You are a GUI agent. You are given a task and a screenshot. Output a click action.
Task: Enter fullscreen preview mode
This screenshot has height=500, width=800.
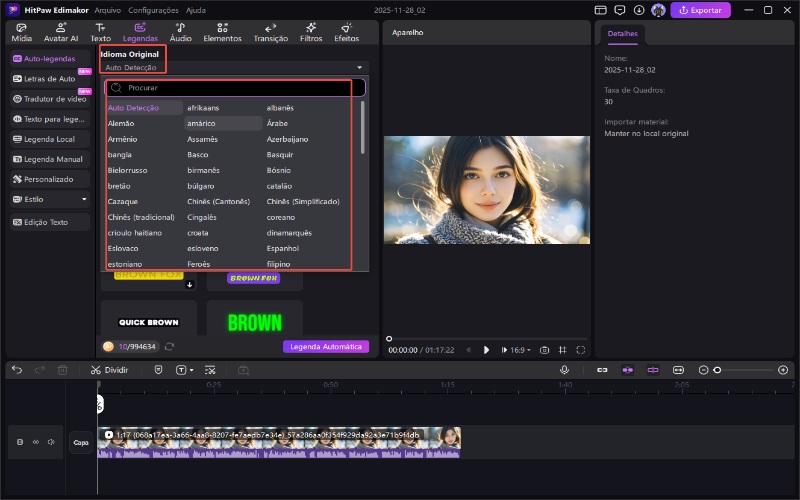click(581, 350)
